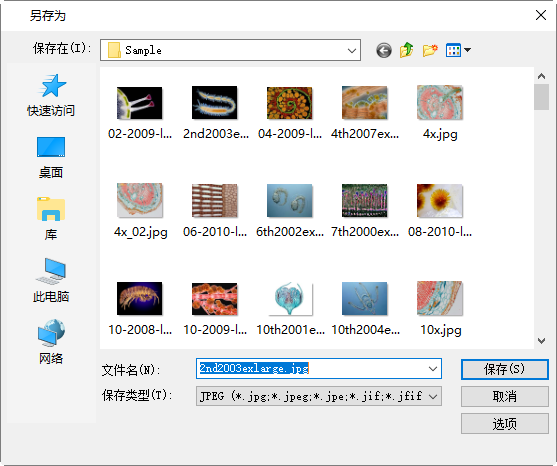Click the scrollbar down arrow
Image resolution: width=557 pixels, height=466 pixels.
[541, 341]
